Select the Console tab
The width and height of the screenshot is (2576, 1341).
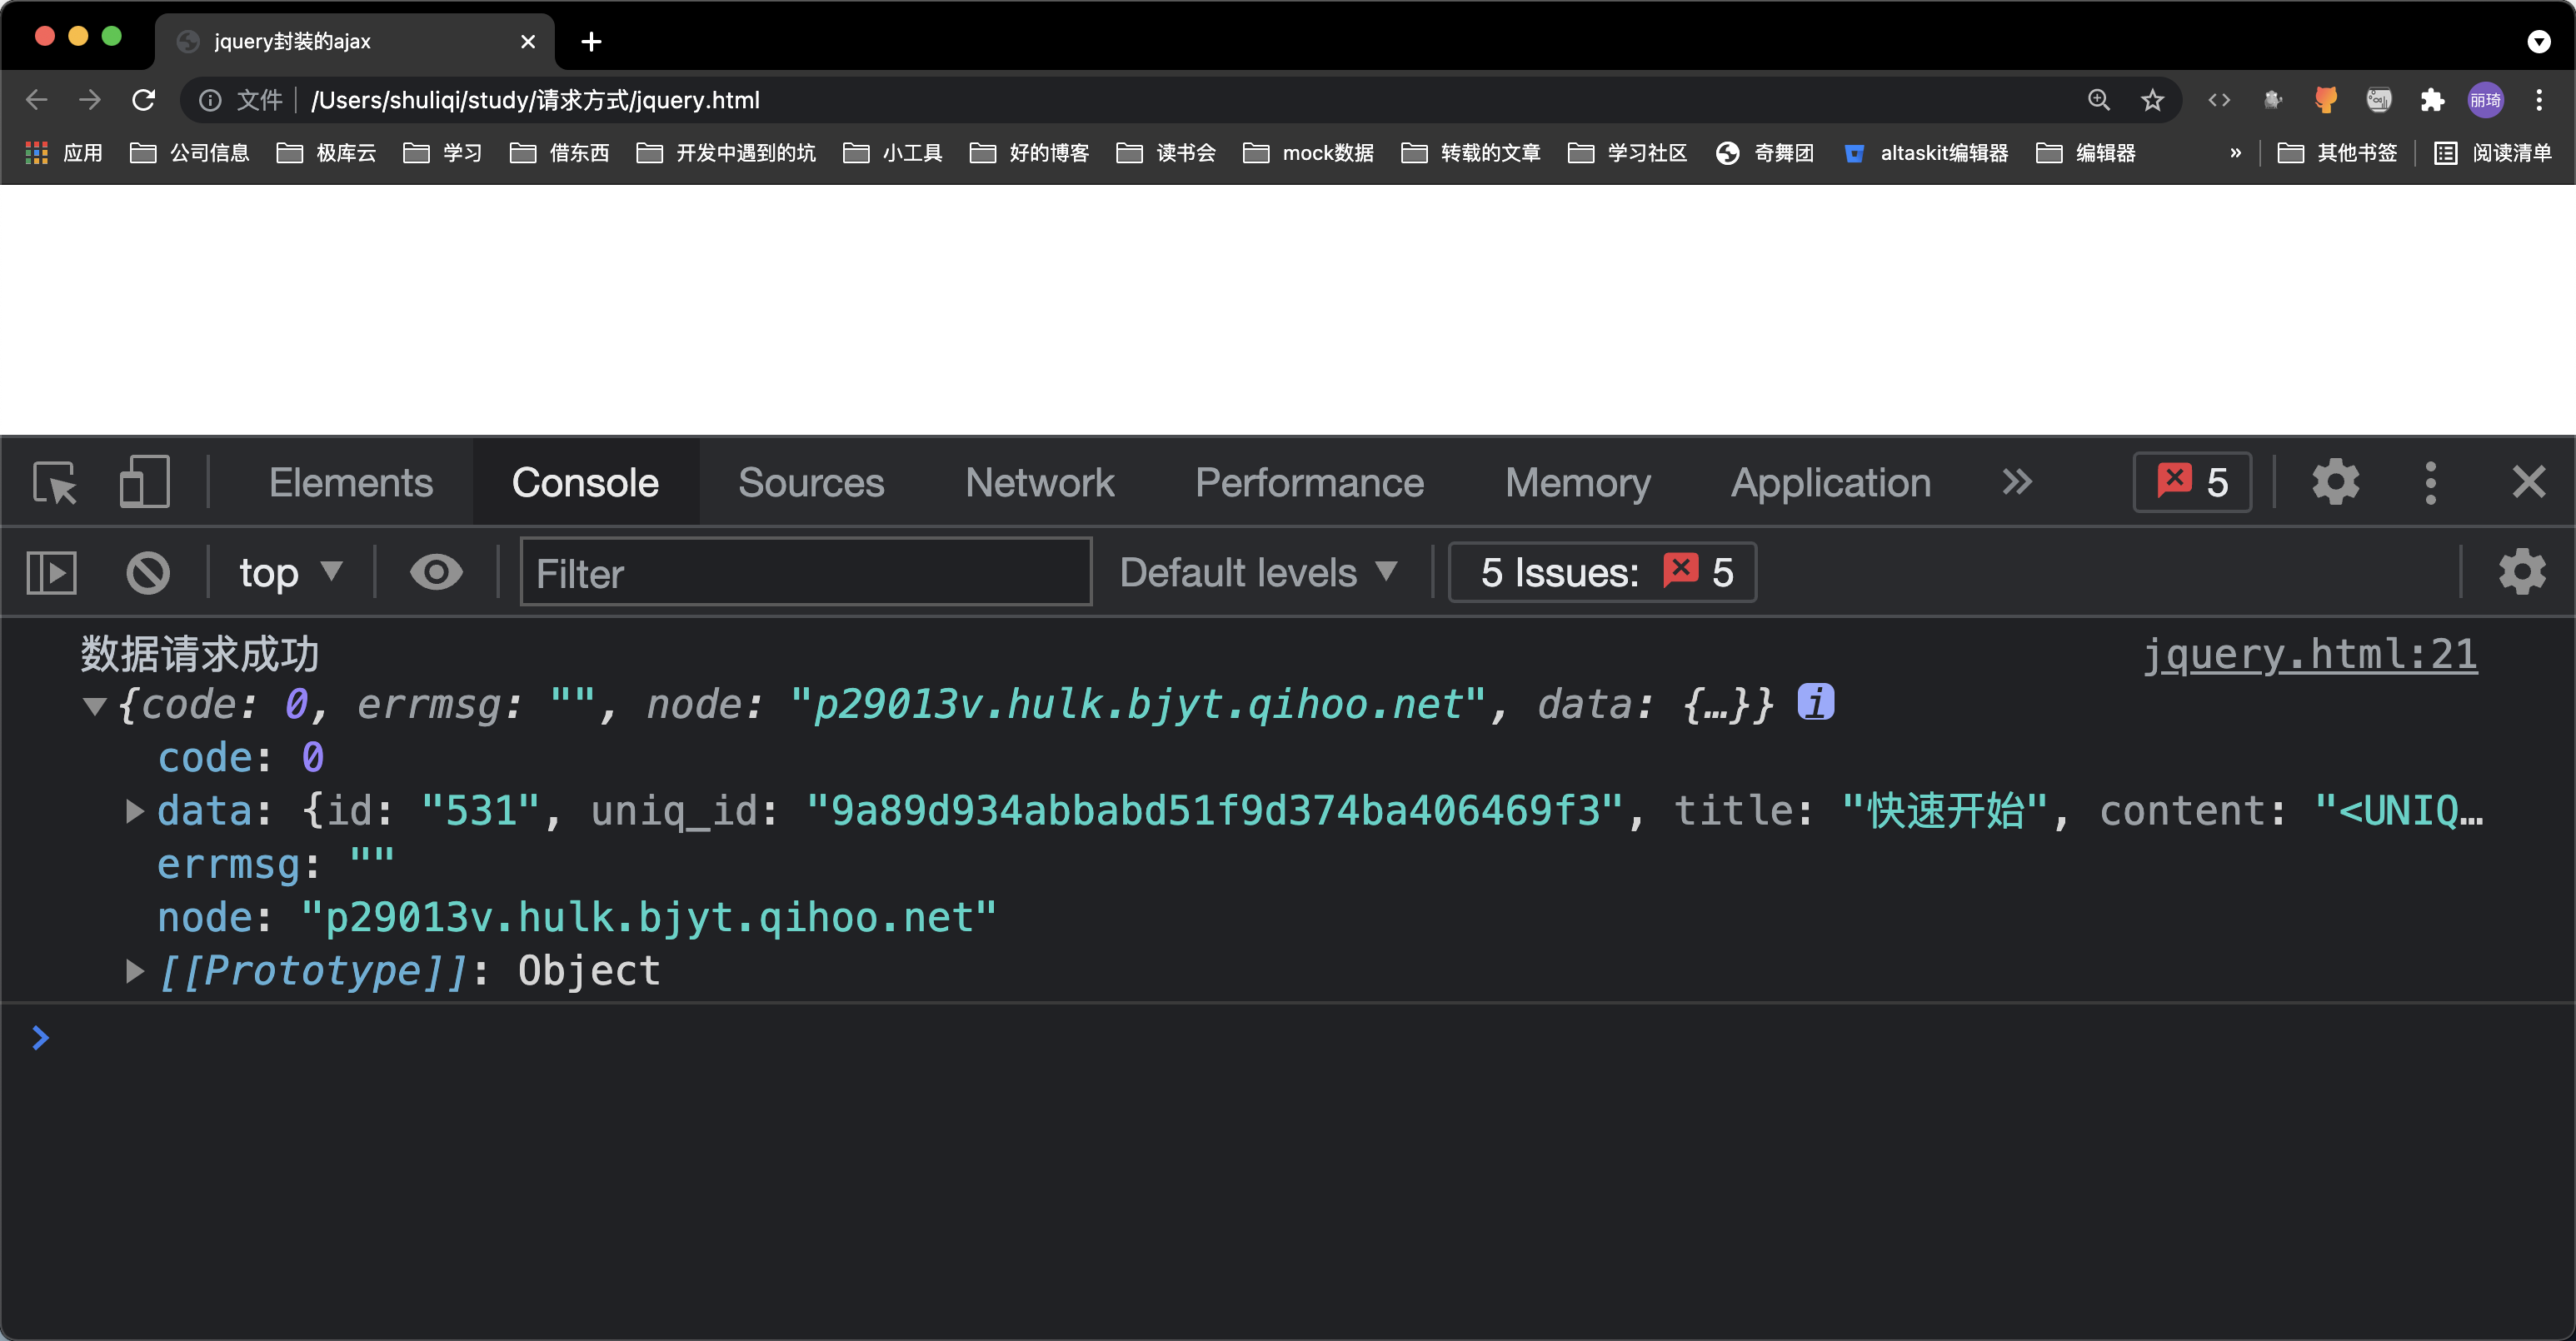[x=585, y=483]
